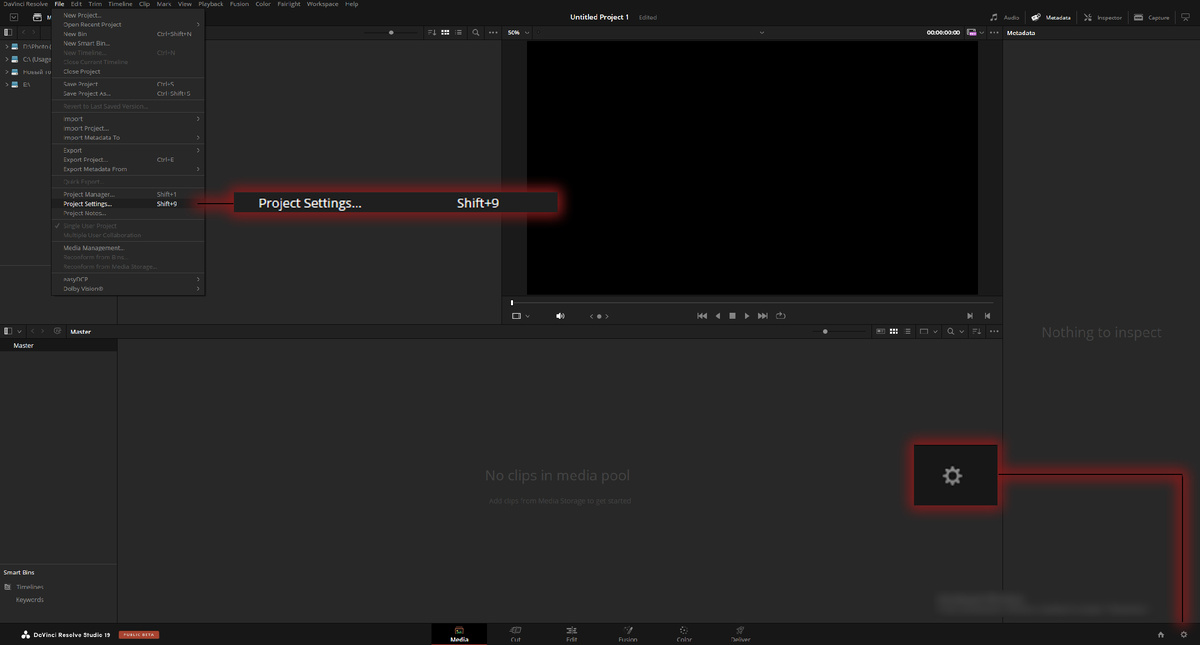Open viewer mode dropdown below preview
This screenshot has height=645, width=1200.
521,316
